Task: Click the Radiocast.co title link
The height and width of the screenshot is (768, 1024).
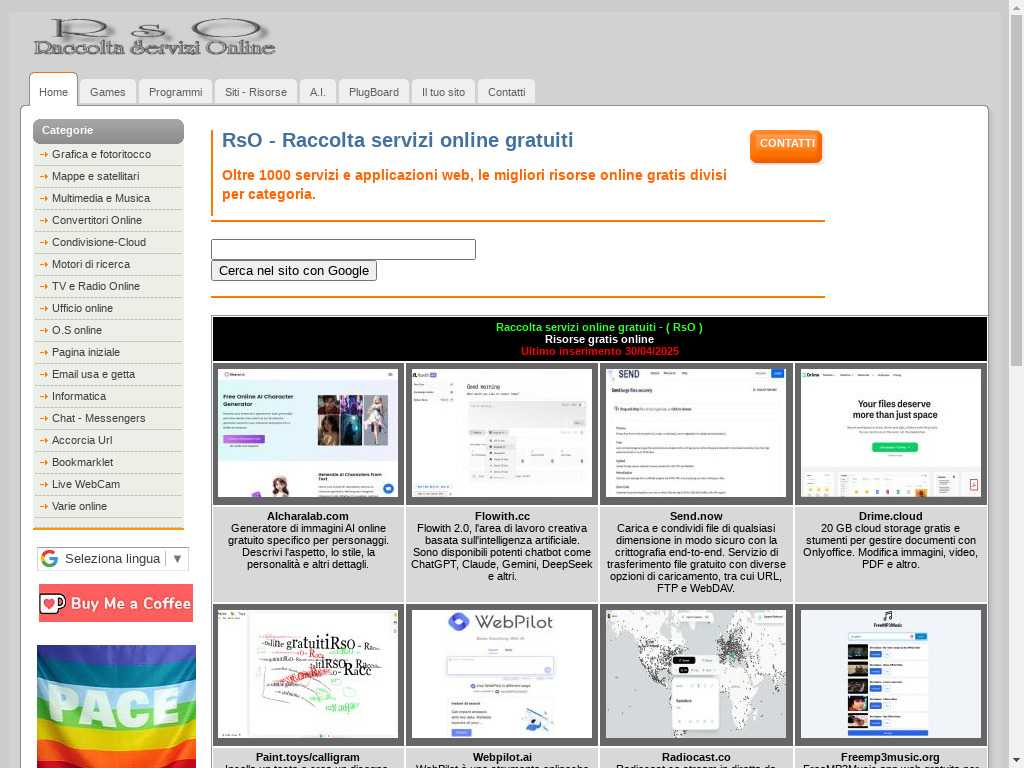Action: click(x=696, y=757)
